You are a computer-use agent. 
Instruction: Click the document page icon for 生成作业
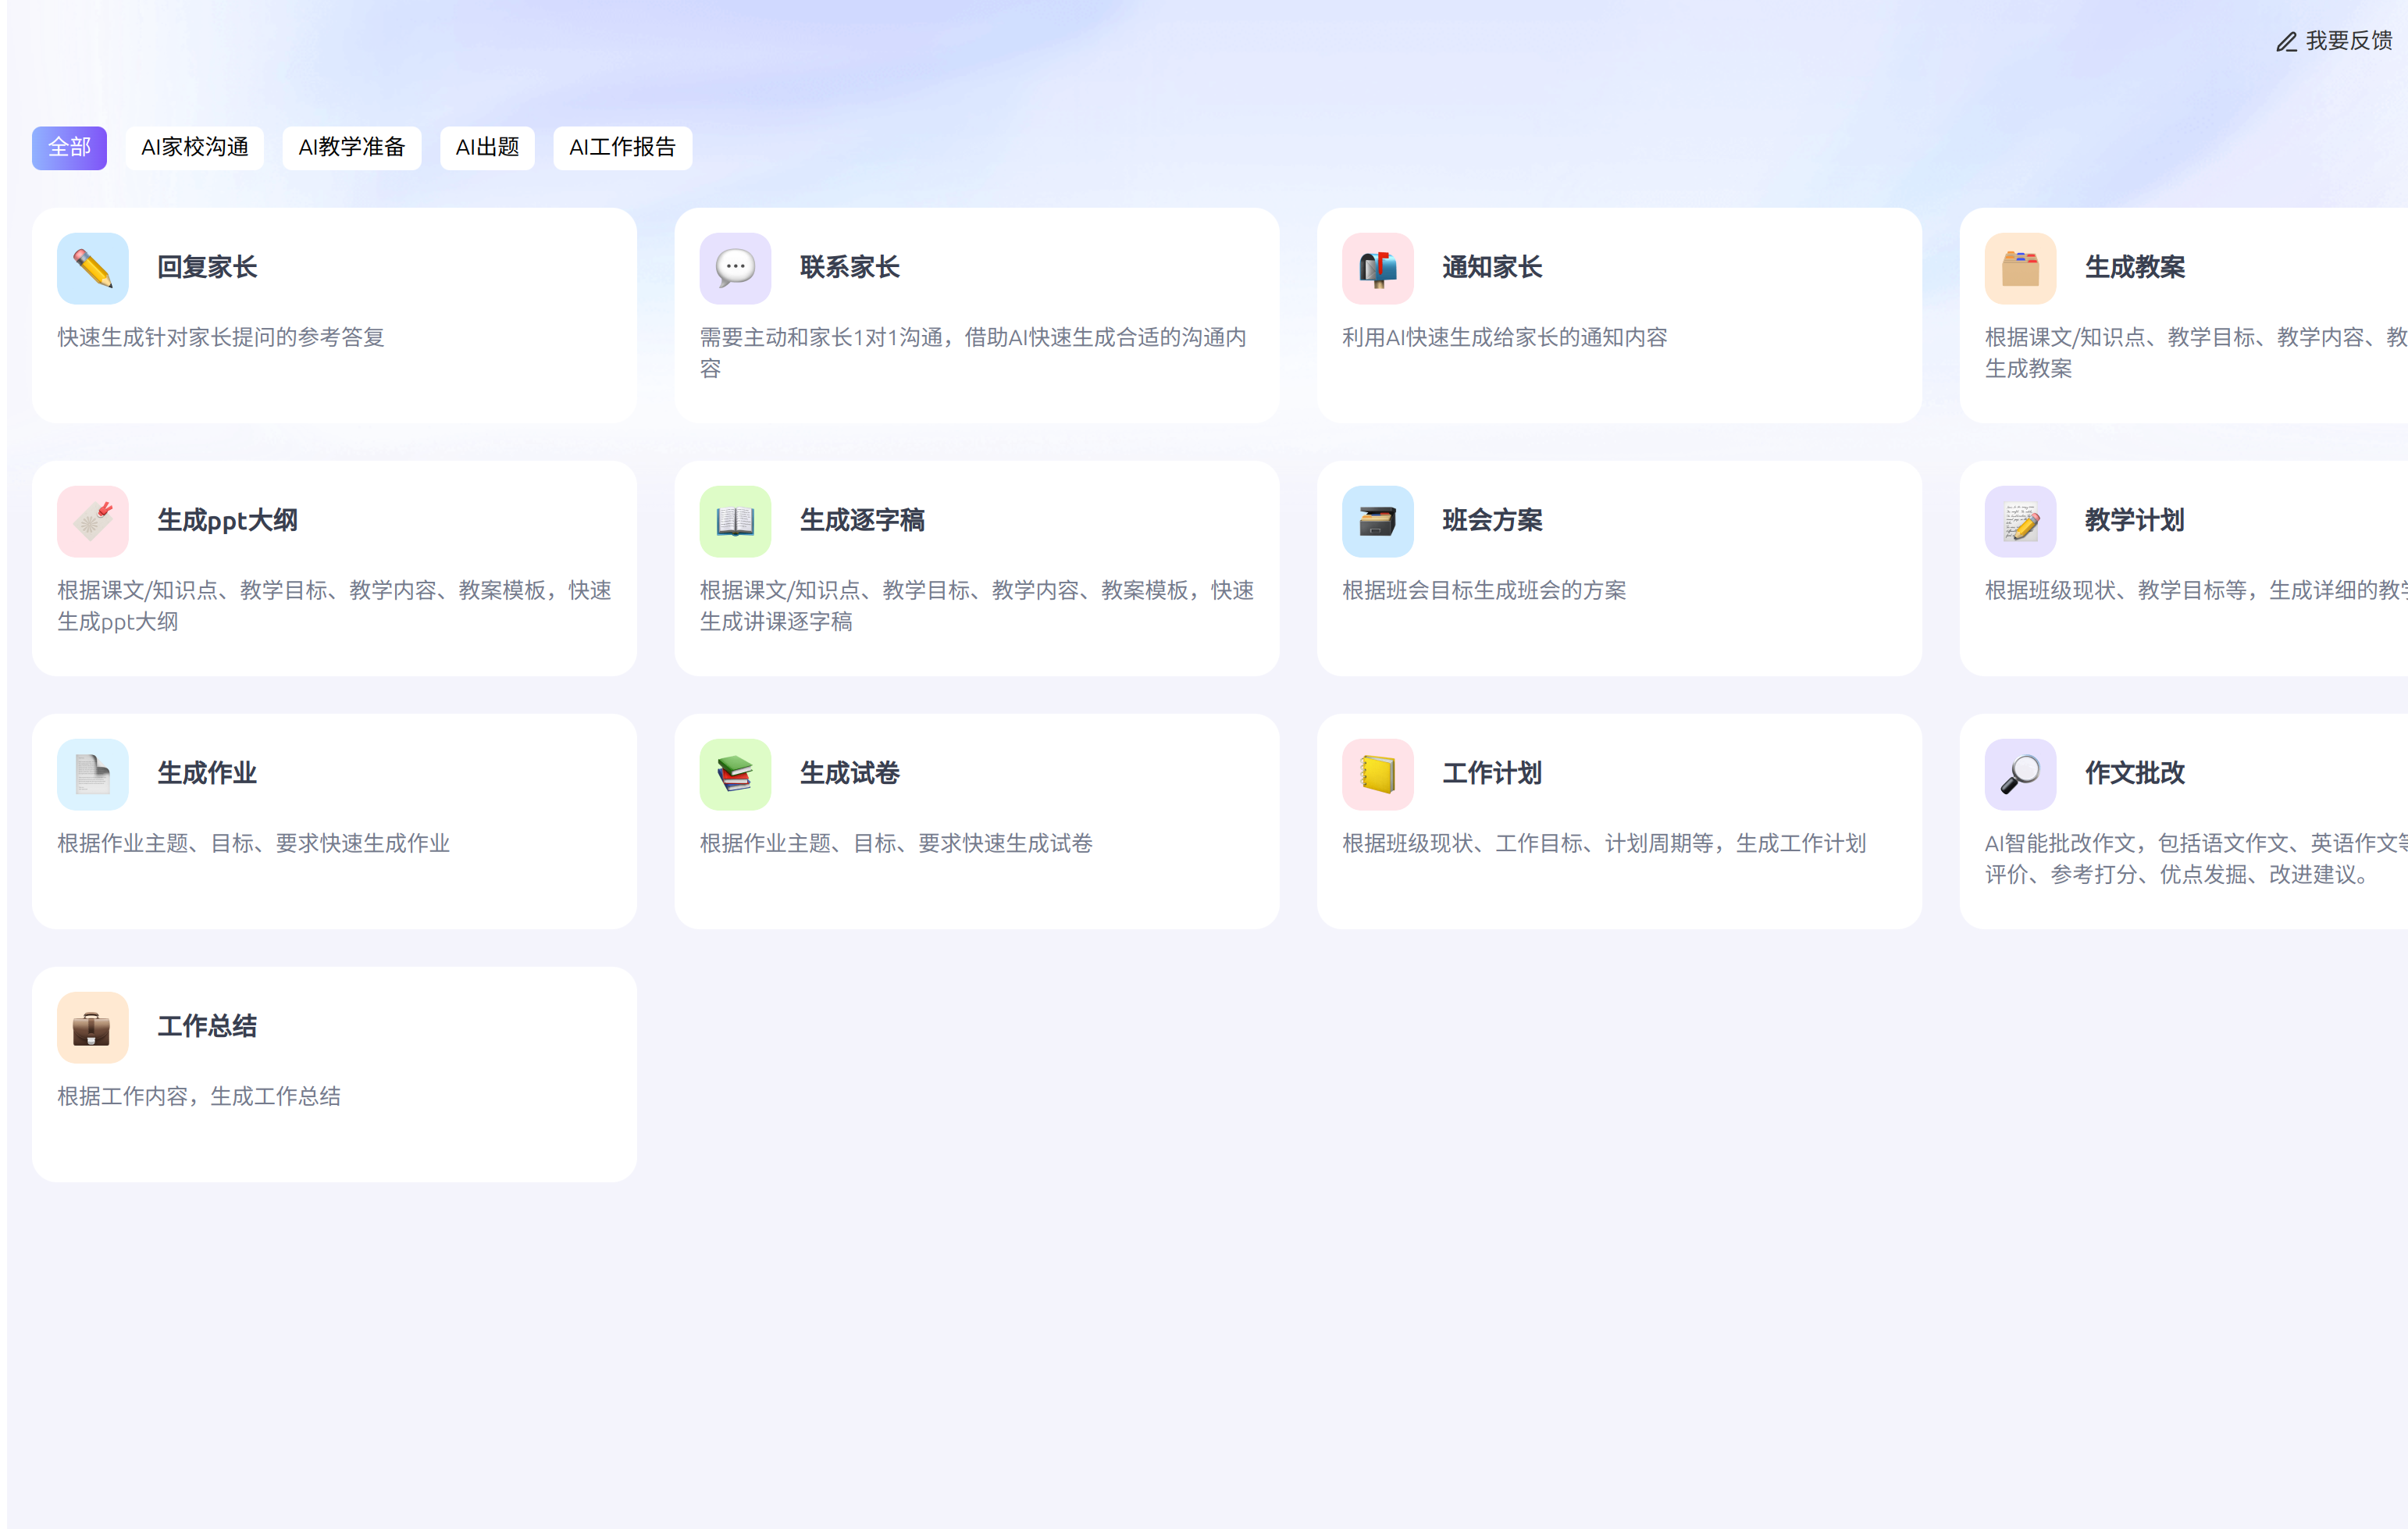[92, 774]
